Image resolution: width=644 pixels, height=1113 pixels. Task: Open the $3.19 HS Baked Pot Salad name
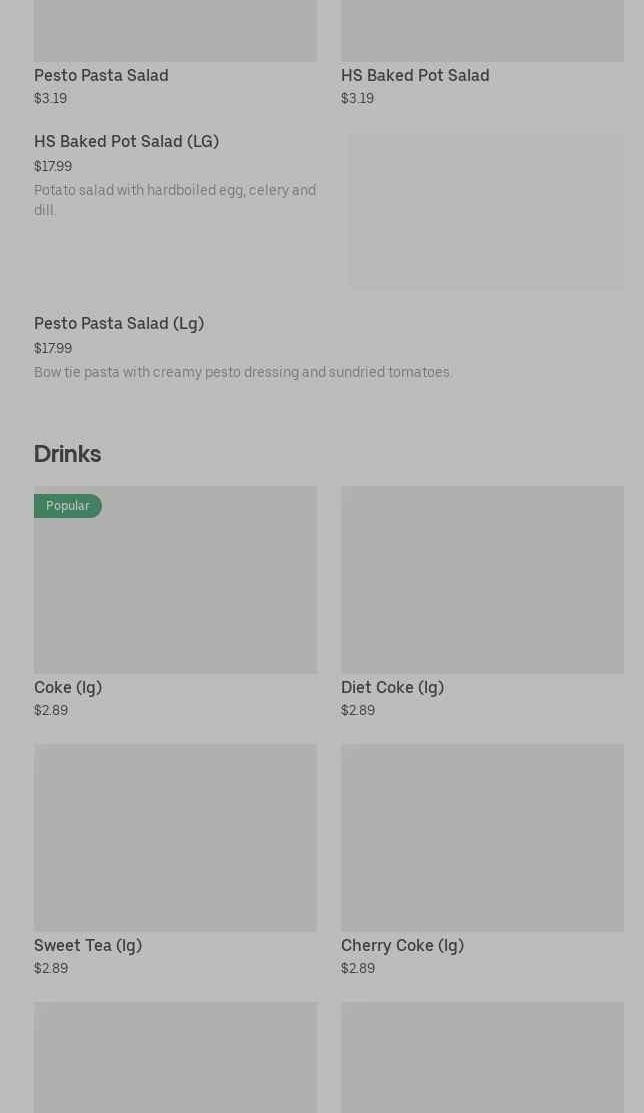415,76
